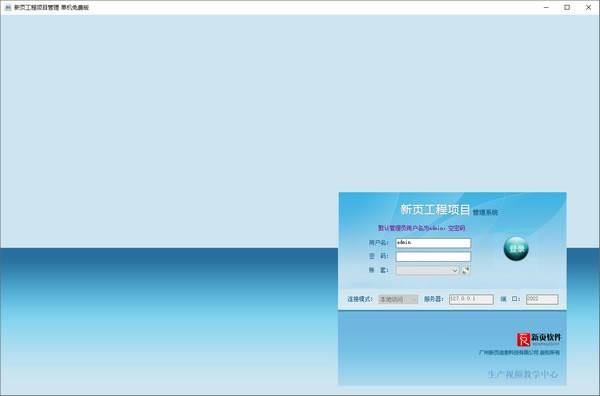
Task: Click the window title 新页工程项目管理 单机免费版
Action: tap(52, 7)
